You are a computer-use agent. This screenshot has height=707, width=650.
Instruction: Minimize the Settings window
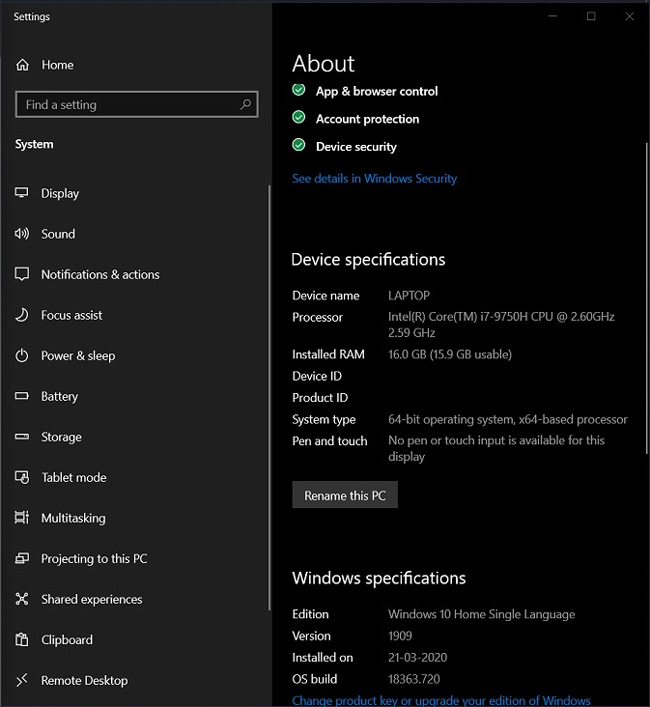552,16
